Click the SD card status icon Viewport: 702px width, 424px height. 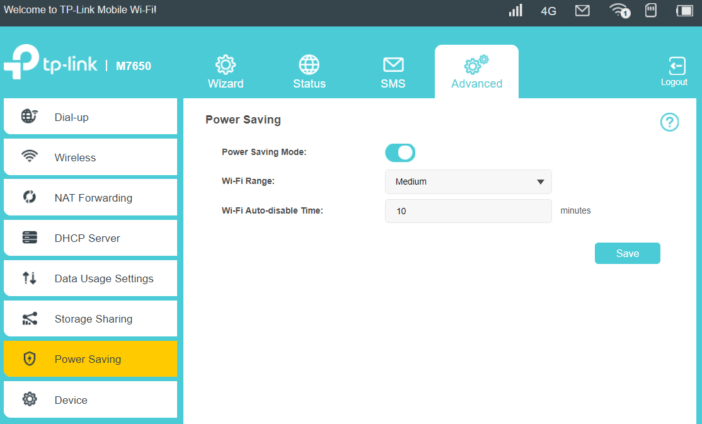point(651,10)
